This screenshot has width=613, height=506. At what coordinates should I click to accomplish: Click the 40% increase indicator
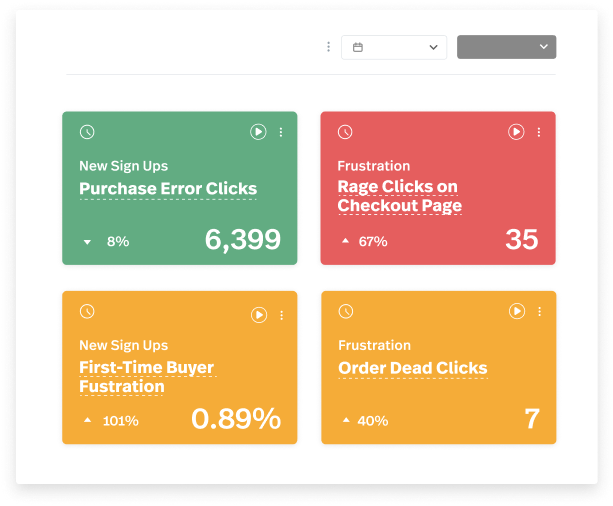pyautogui.click(x=365, y=421)
